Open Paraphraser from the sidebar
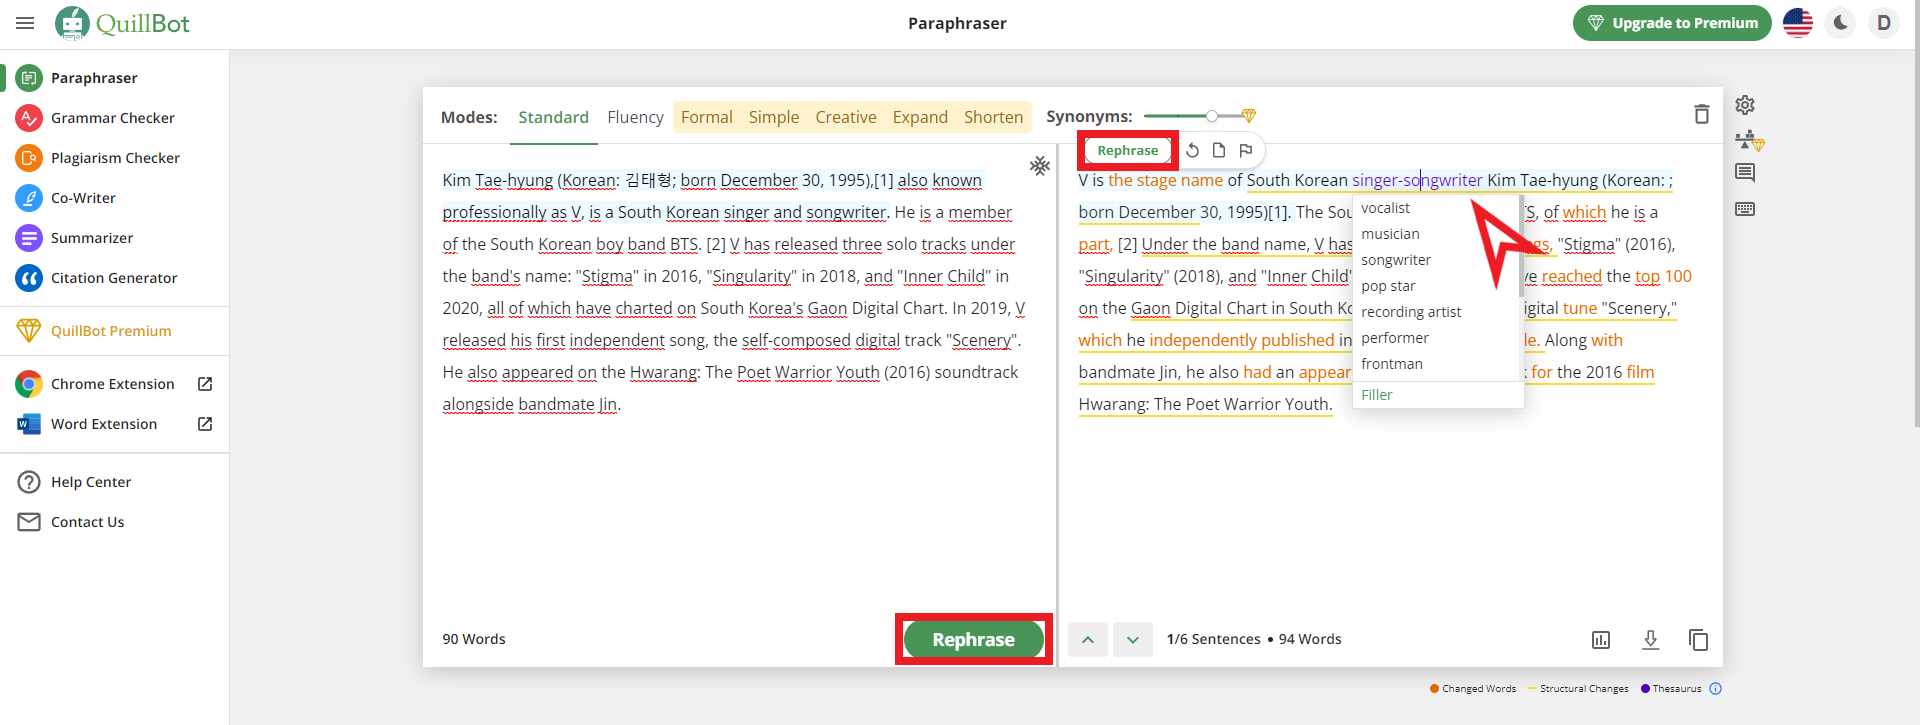The image size is (1920, 725). pos(94,78)
